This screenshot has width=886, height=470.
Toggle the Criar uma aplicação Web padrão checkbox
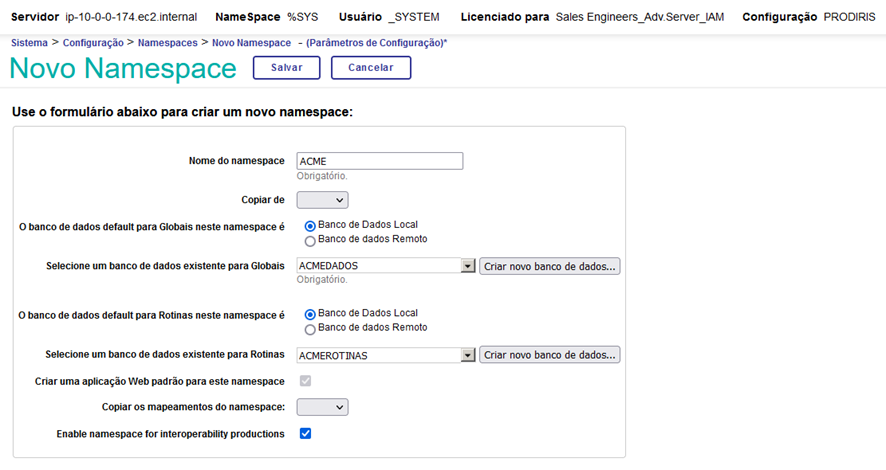(x=305, y=381)
